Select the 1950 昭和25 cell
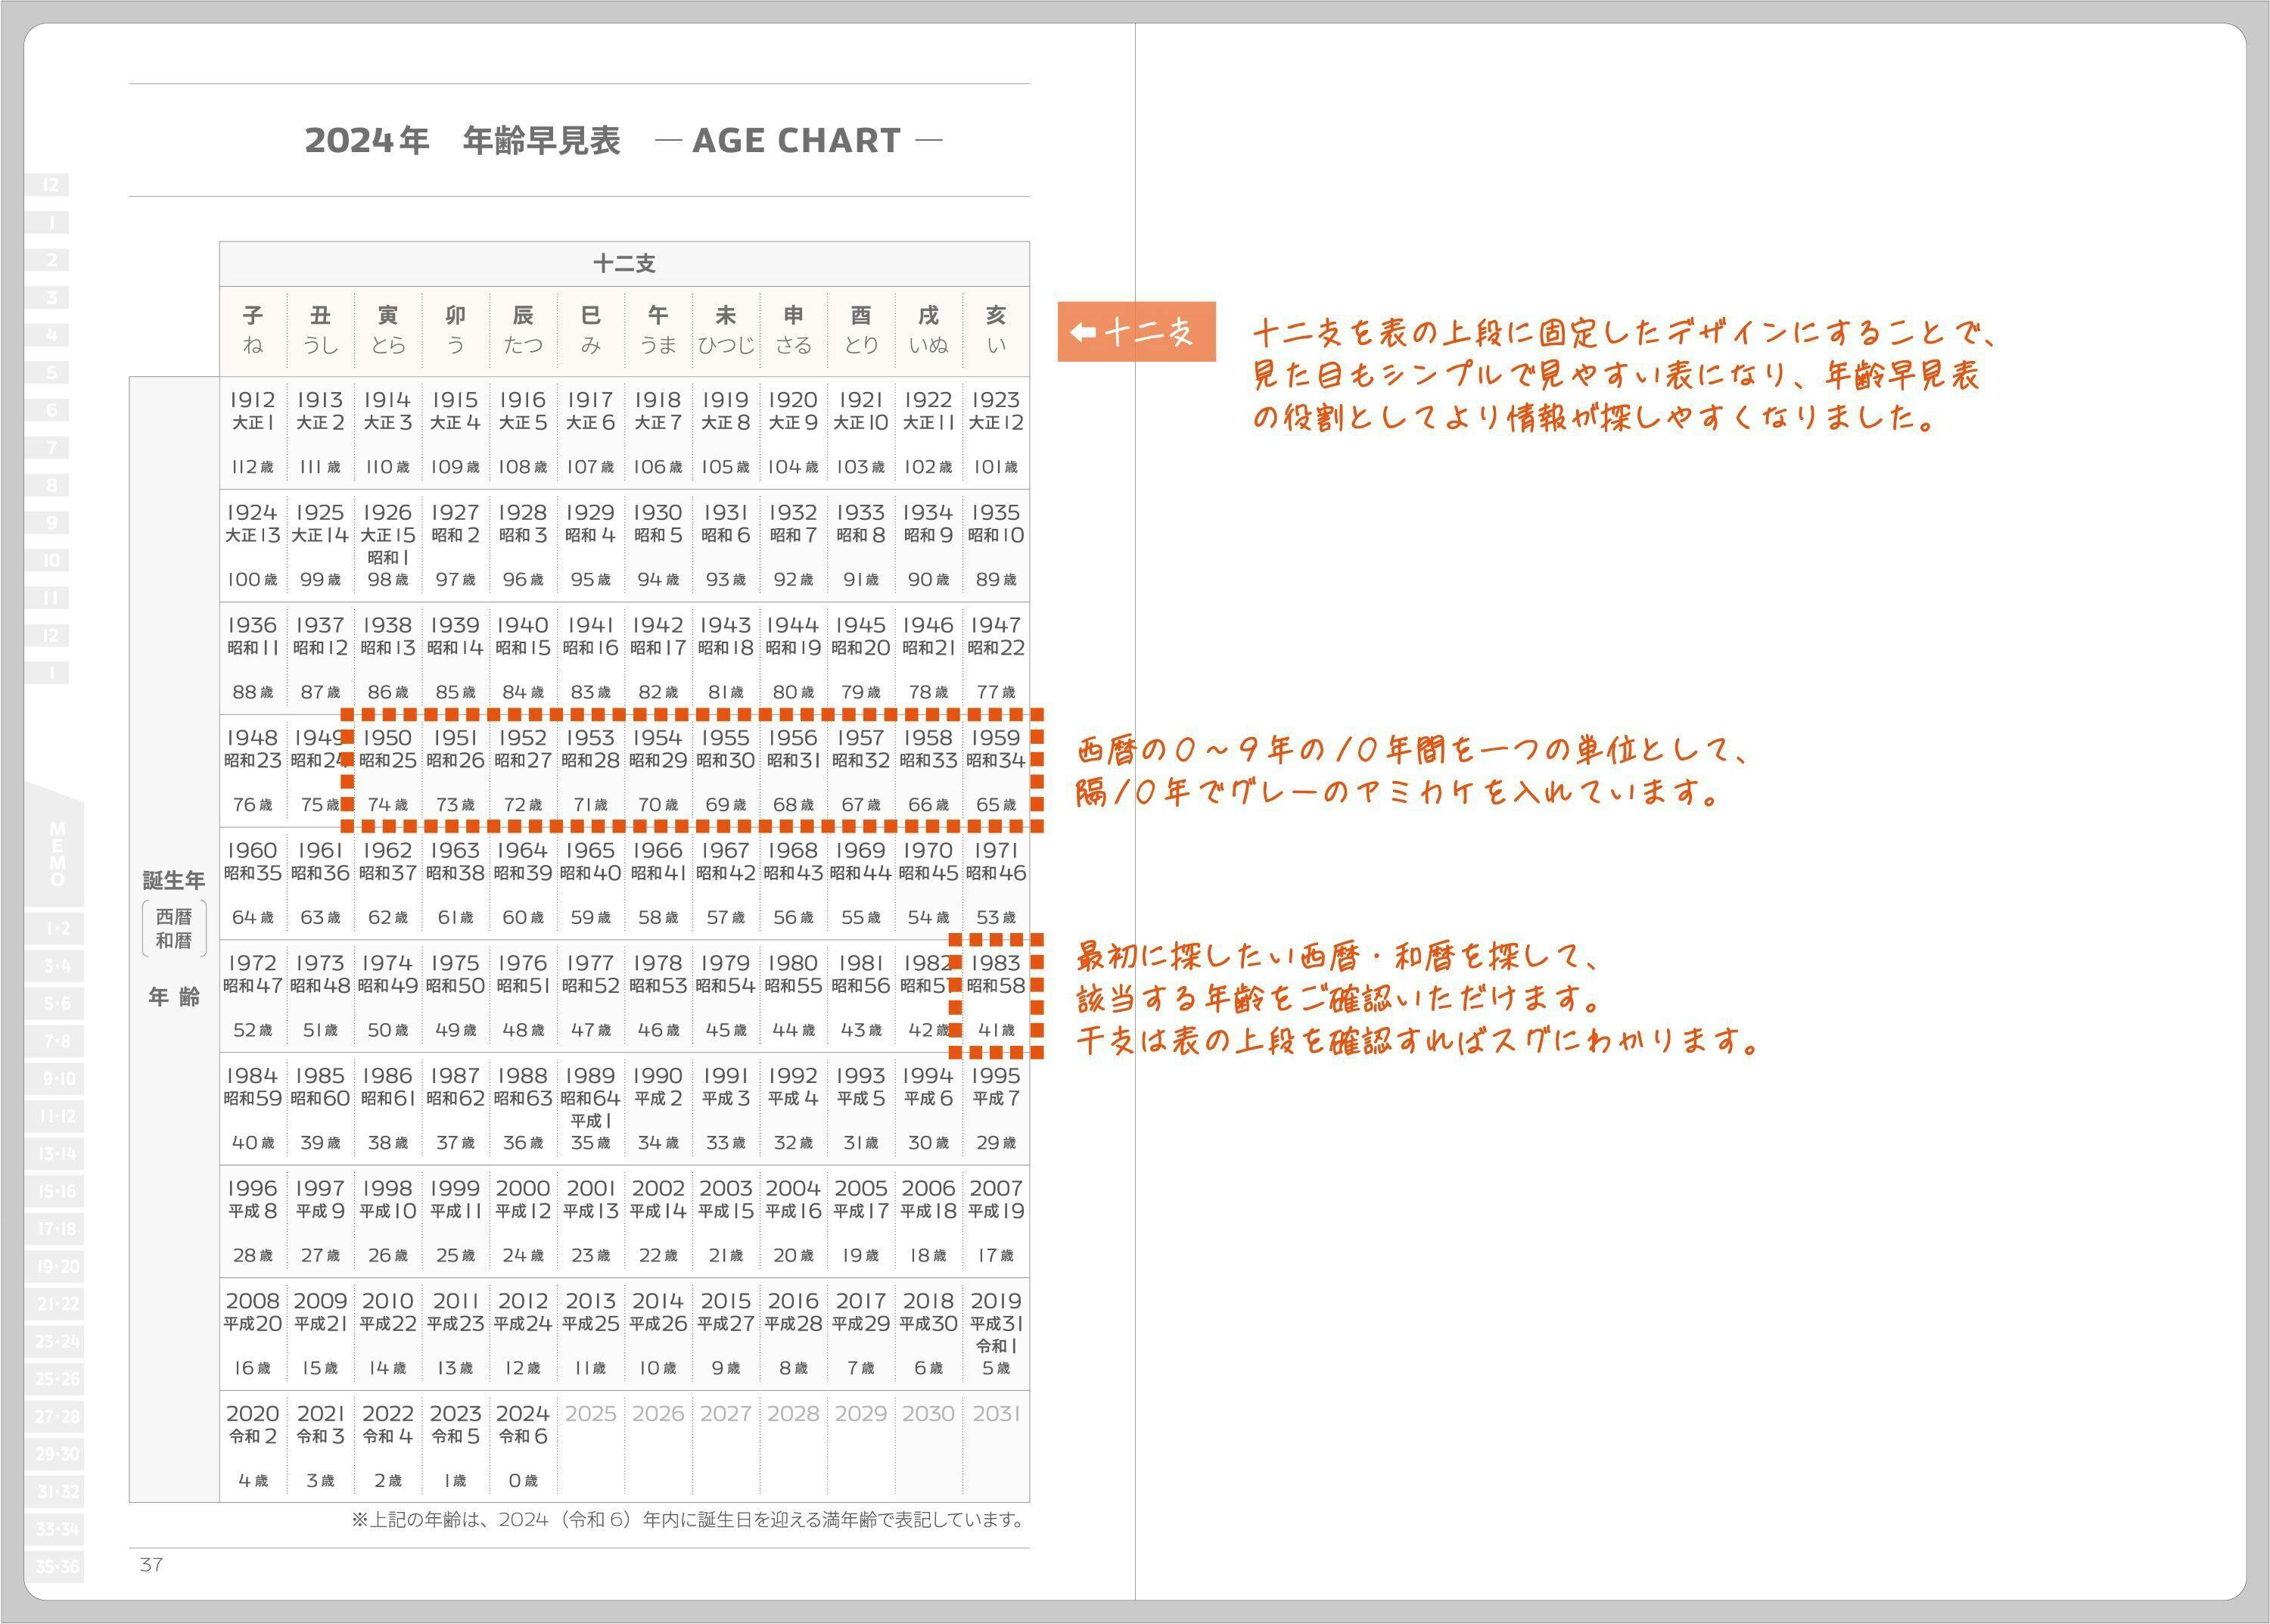2270x1624 pixels. click(387, 770)
